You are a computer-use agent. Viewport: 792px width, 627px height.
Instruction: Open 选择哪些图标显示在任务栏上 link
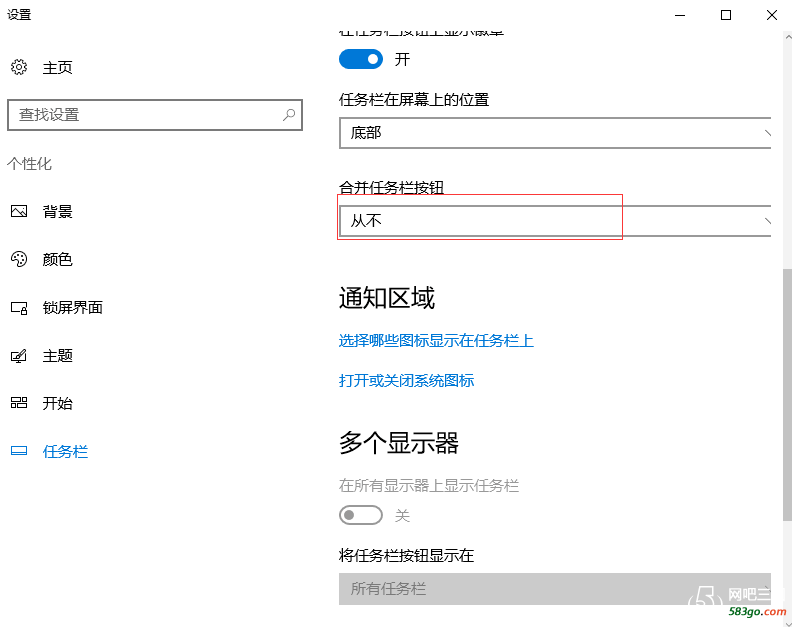[x=436, y=341]
